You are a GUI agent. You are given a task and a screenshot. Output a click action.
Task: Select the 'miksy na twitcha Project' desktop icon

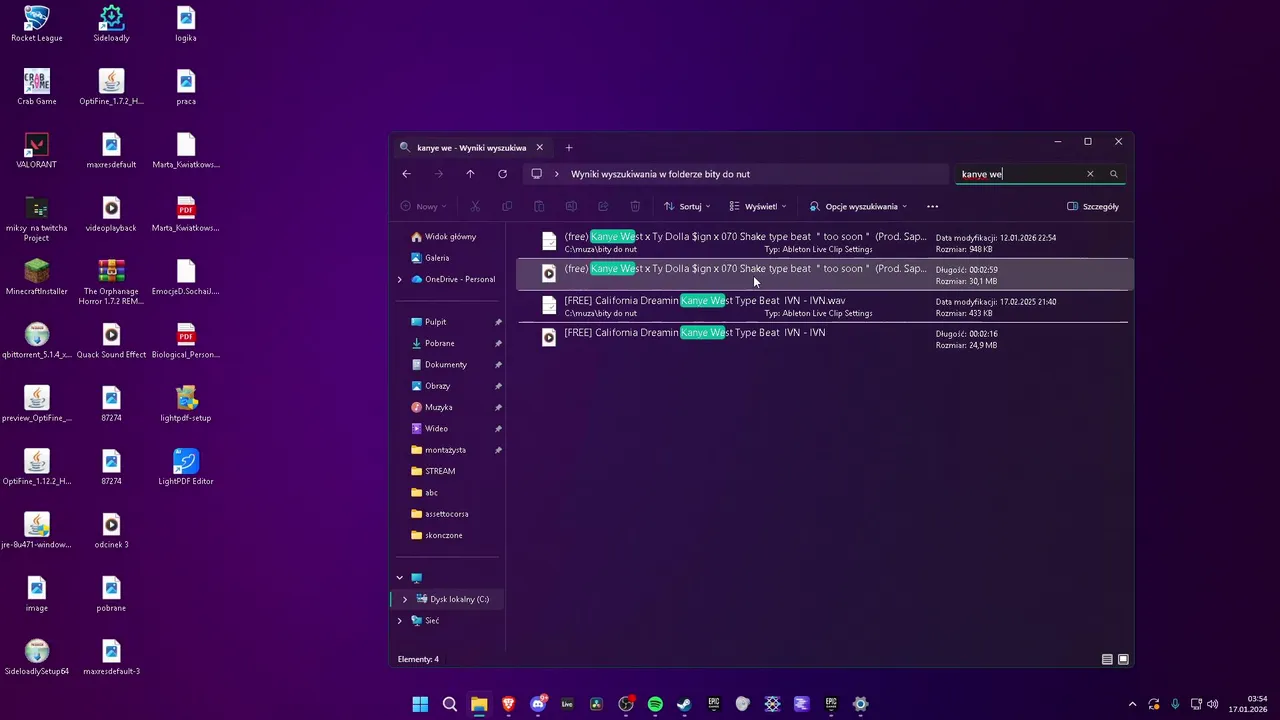coord(37,219)
